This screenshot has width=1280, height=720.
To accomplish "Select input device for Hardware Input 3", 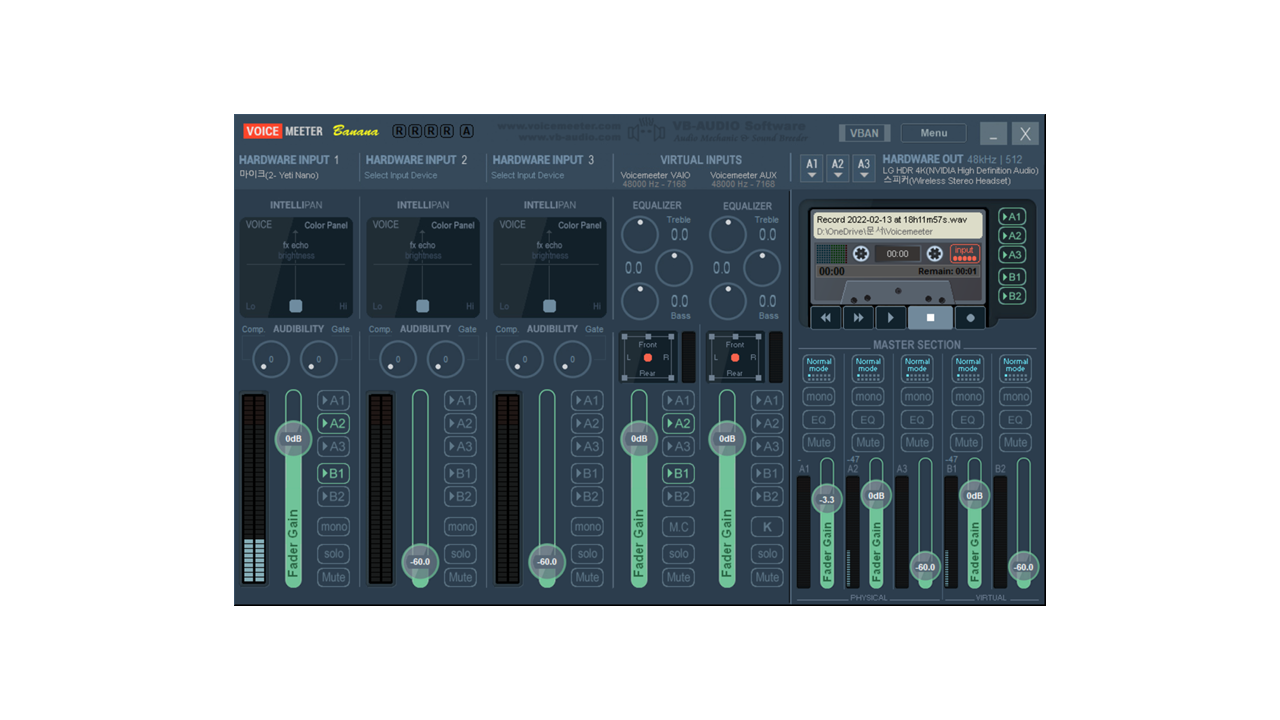I will (528, 175).
